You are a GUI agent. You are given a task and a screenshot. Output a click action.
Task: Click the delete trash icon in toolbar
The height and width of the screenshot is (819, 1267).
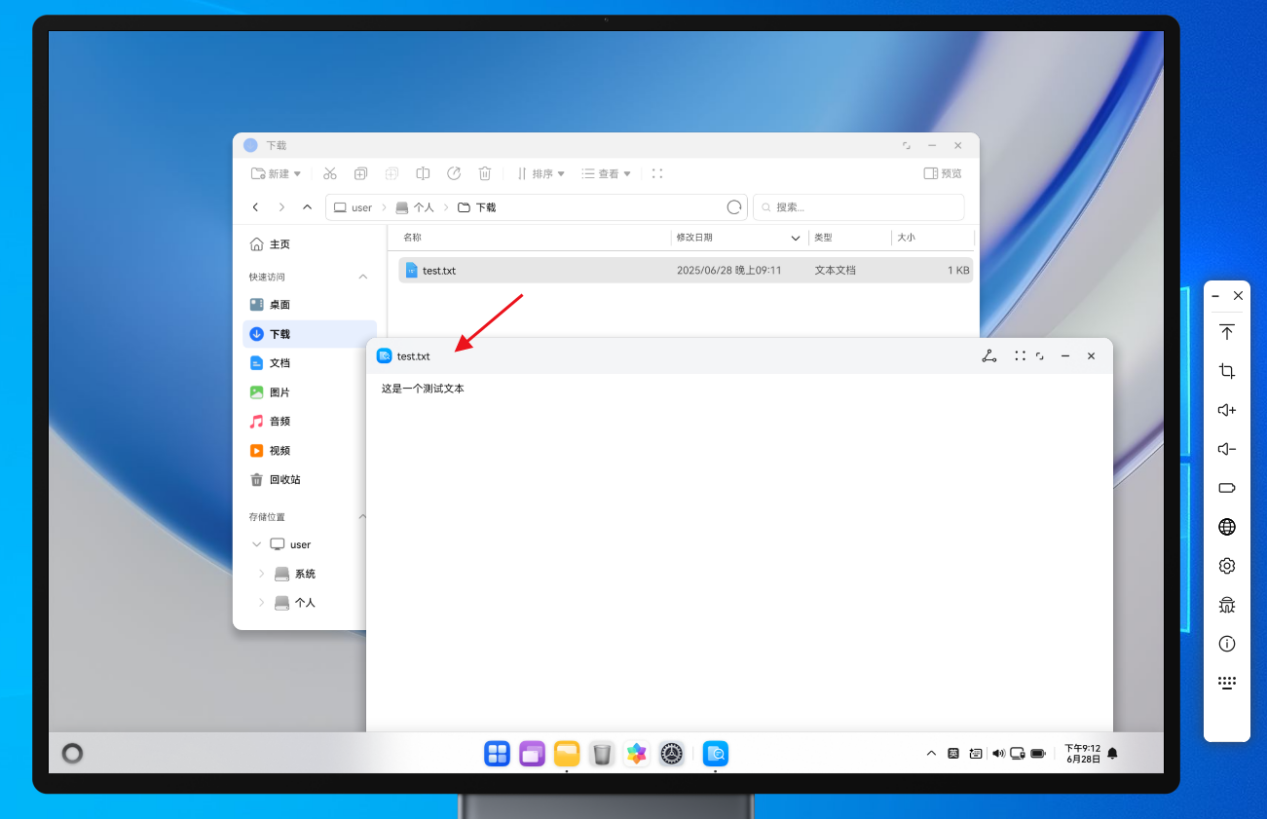click(x=485, y=174)
